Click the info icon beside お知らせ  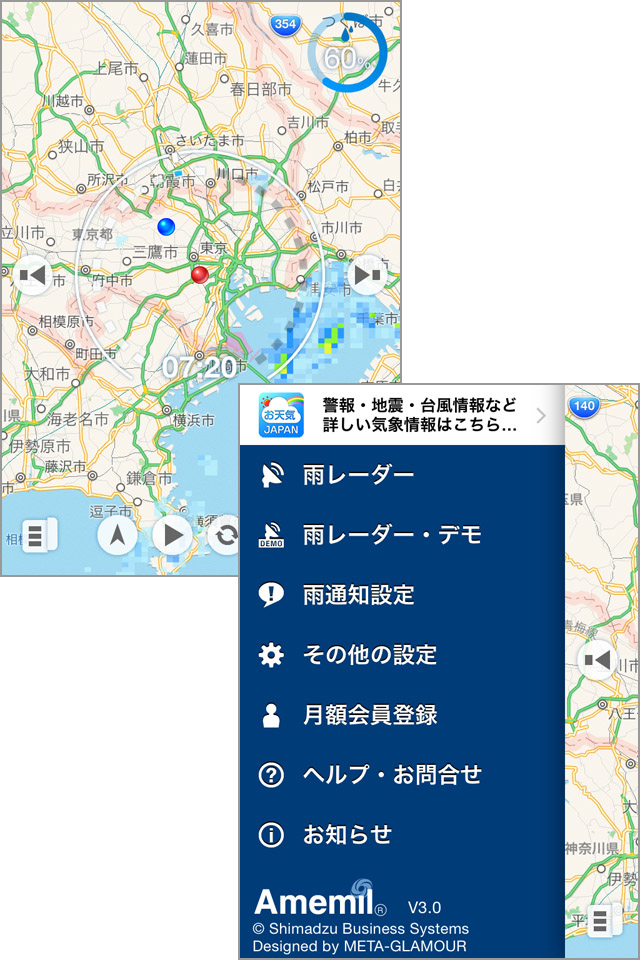click(x=271, y=835)
